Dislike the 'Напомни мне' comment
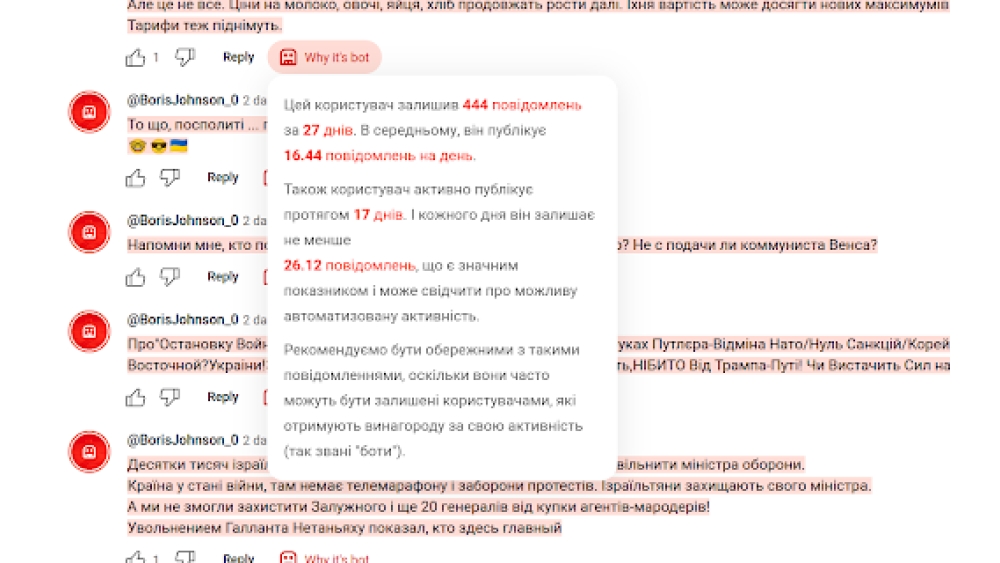This screenshot has height=563, width=1000. pyautogui.click(x=170, y=277)
